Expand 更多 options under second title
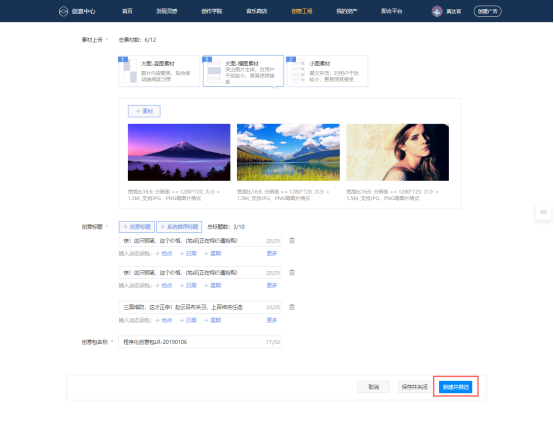 pos(272,285)
